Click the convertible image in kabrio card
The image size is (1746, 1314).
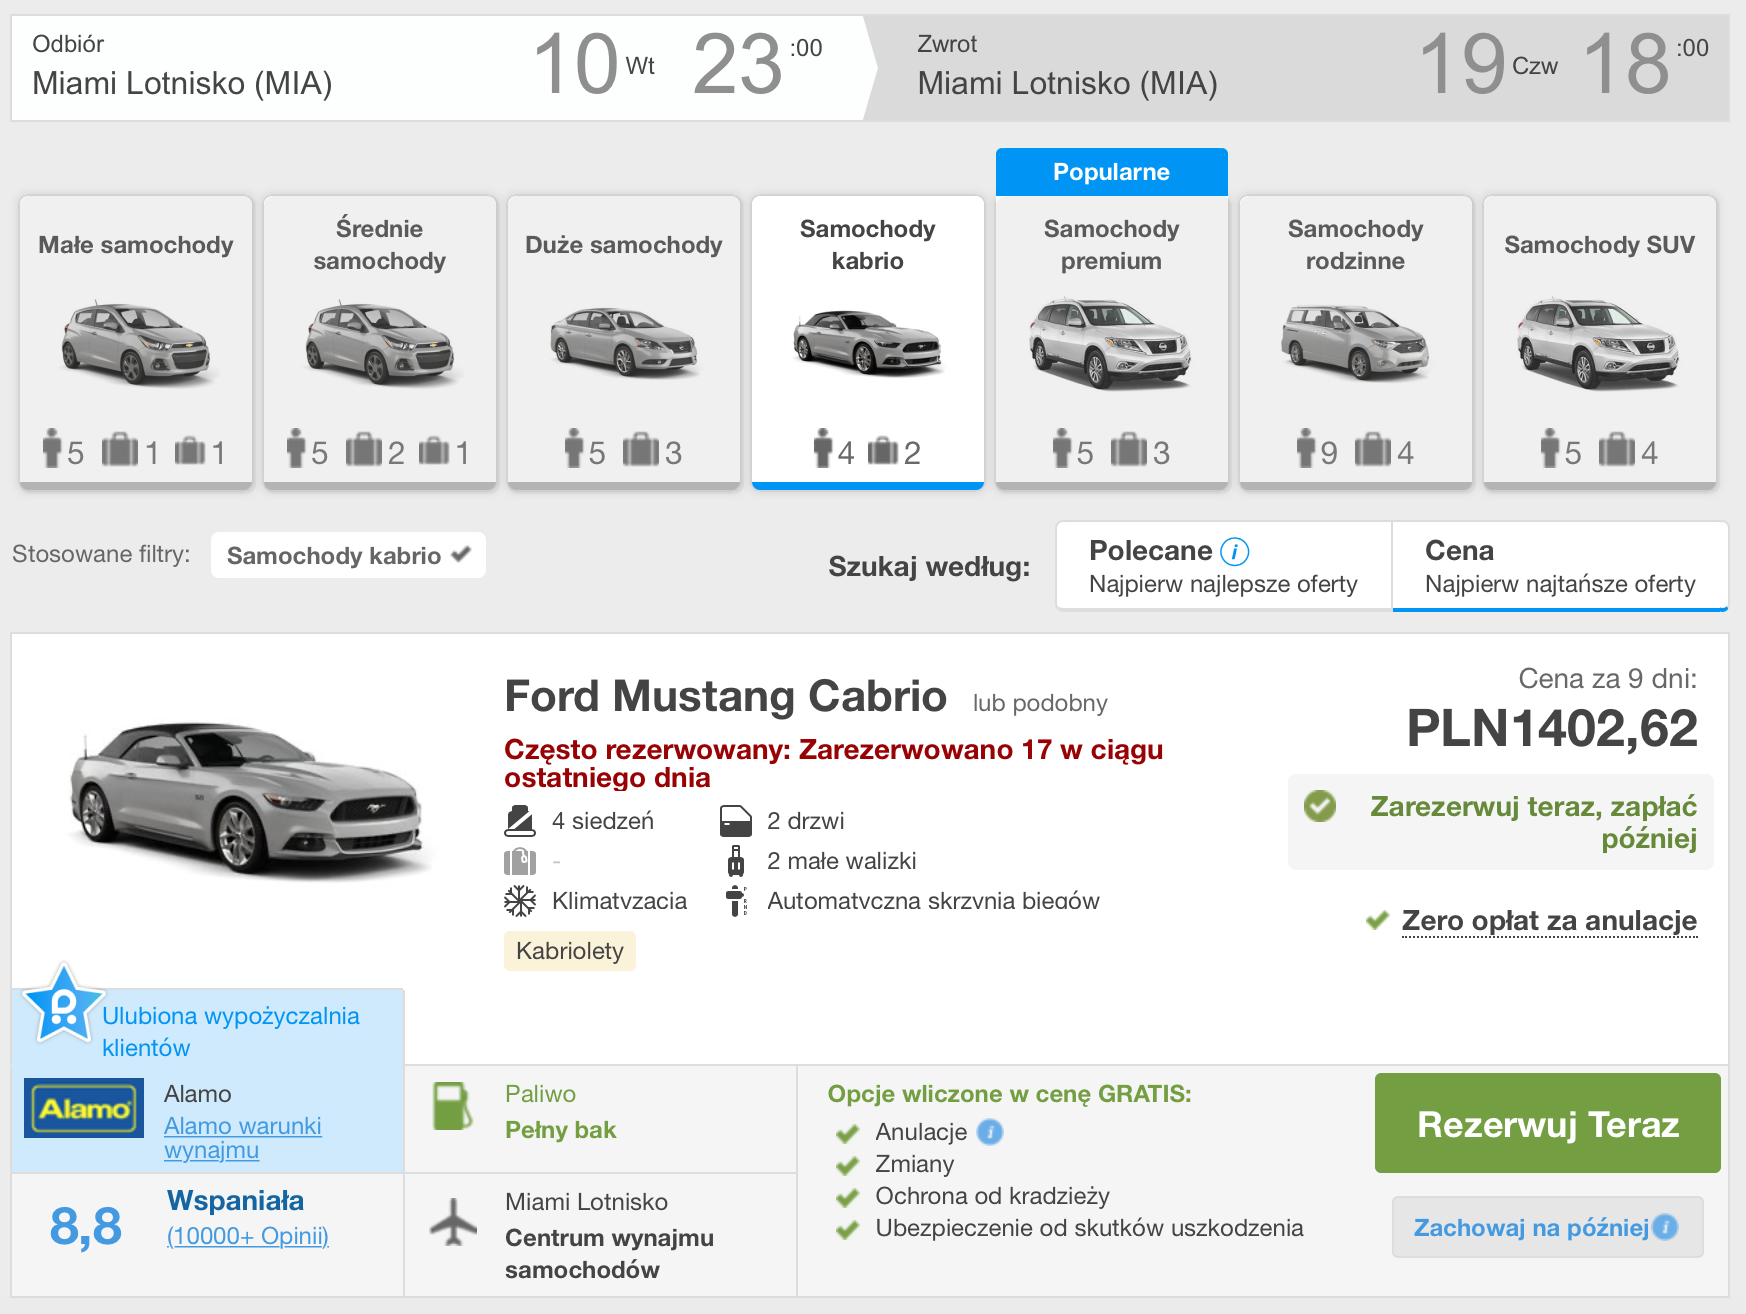click(868, 342)
